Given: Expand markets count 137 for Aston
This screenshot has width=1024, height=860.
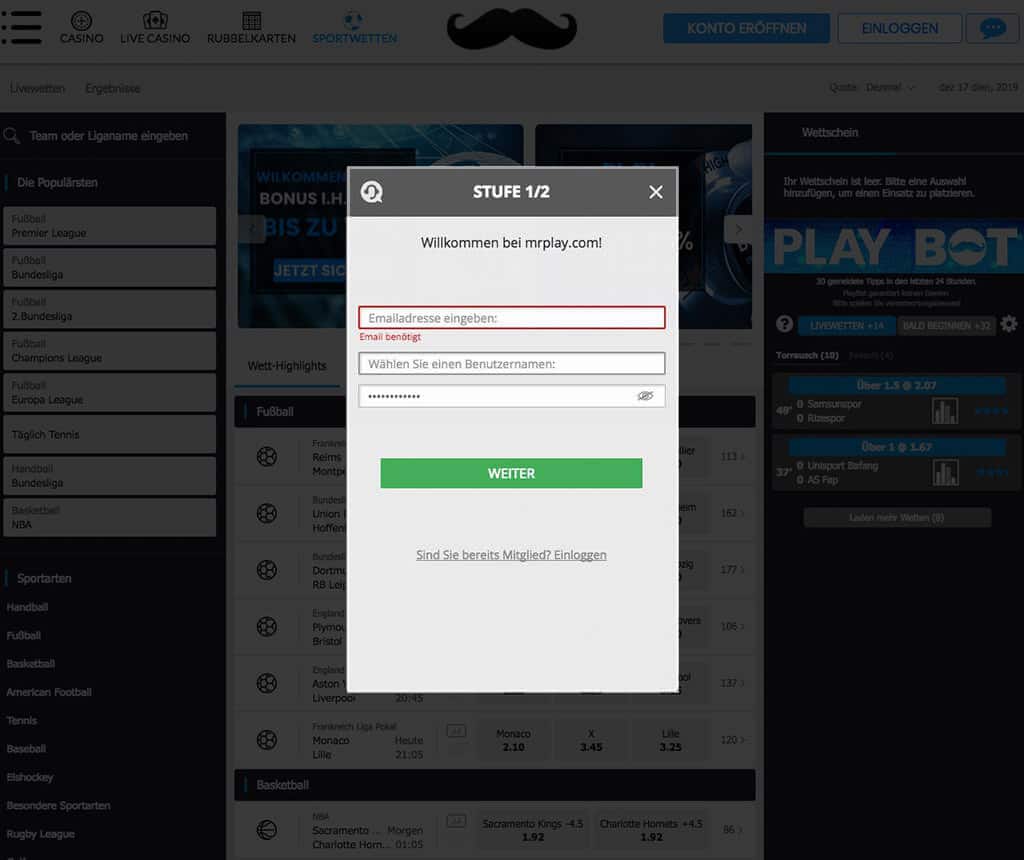Looking at the screenshot, I should [732, 683].
